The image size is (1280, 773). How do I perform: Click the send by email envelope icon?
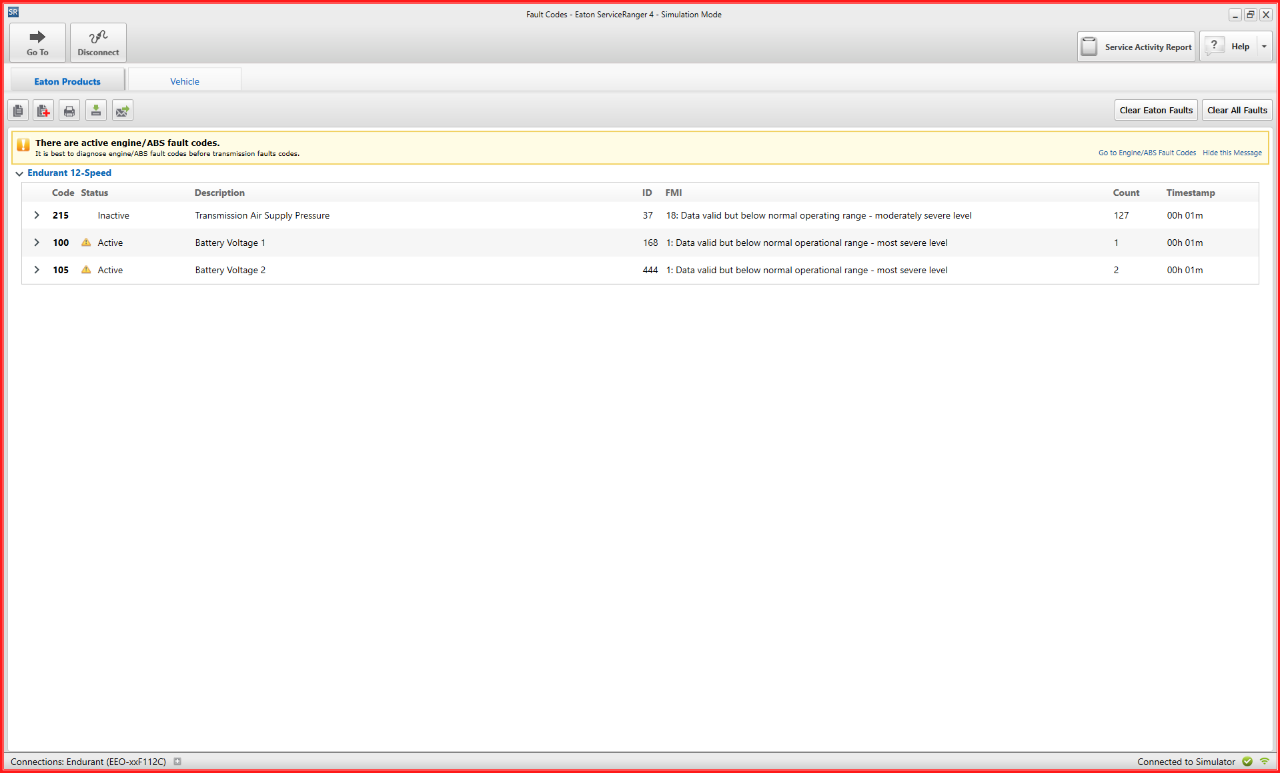tap(122, 111)
